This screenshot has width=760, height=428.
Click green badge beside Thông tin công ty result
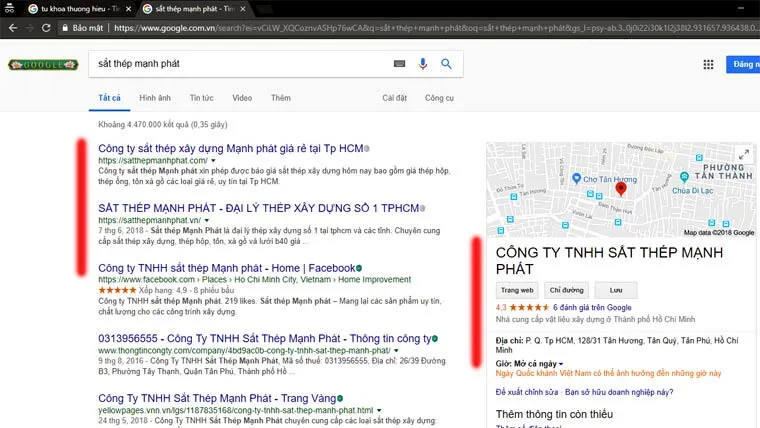click(435, 339)
